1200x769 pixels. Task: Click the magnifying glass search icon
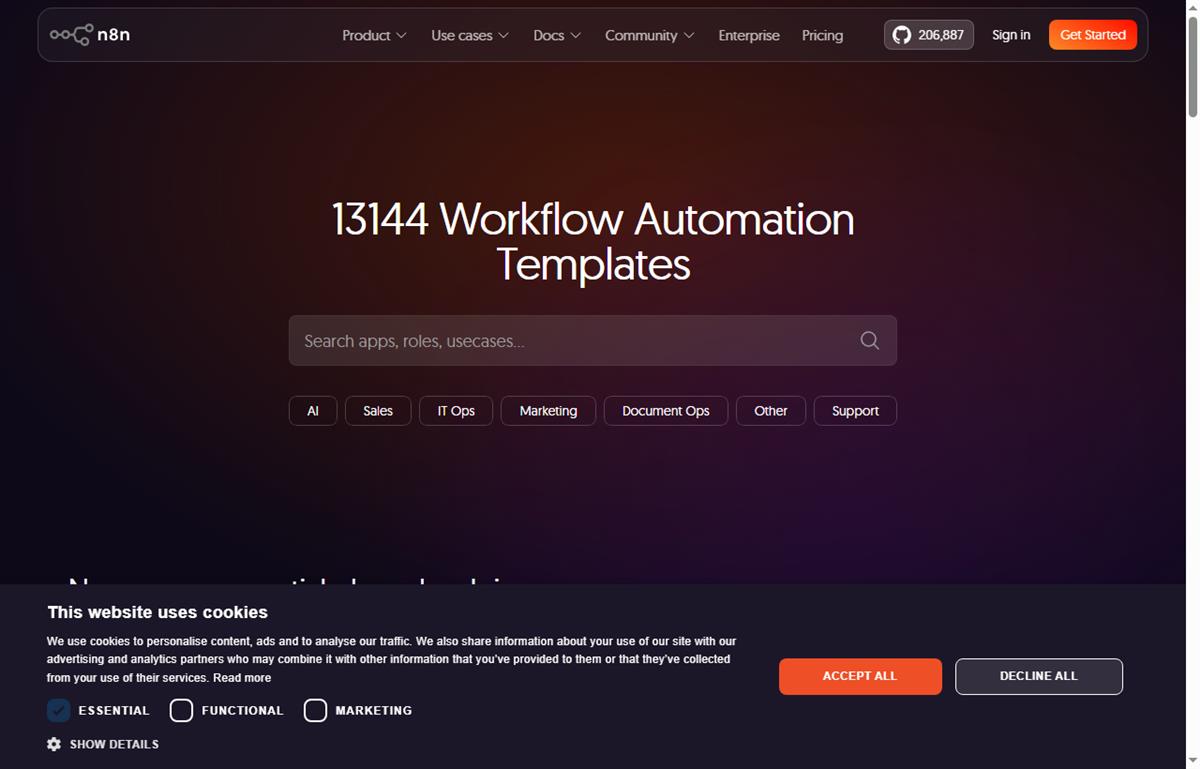pyautogui.click(x=870, y=341)
